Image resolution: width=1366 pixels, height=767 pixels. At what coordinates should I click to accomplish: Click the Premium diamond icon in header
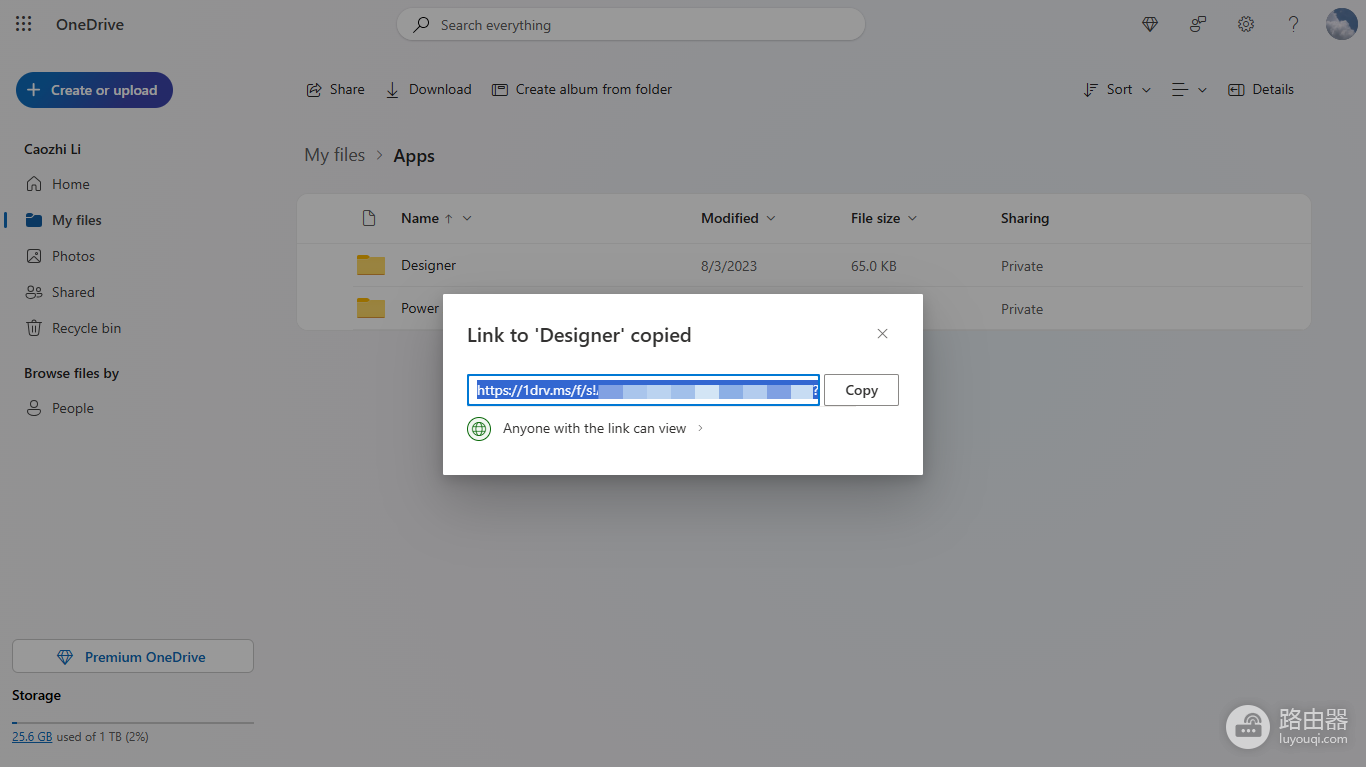pyautogui.click(x=1150, y=25)
